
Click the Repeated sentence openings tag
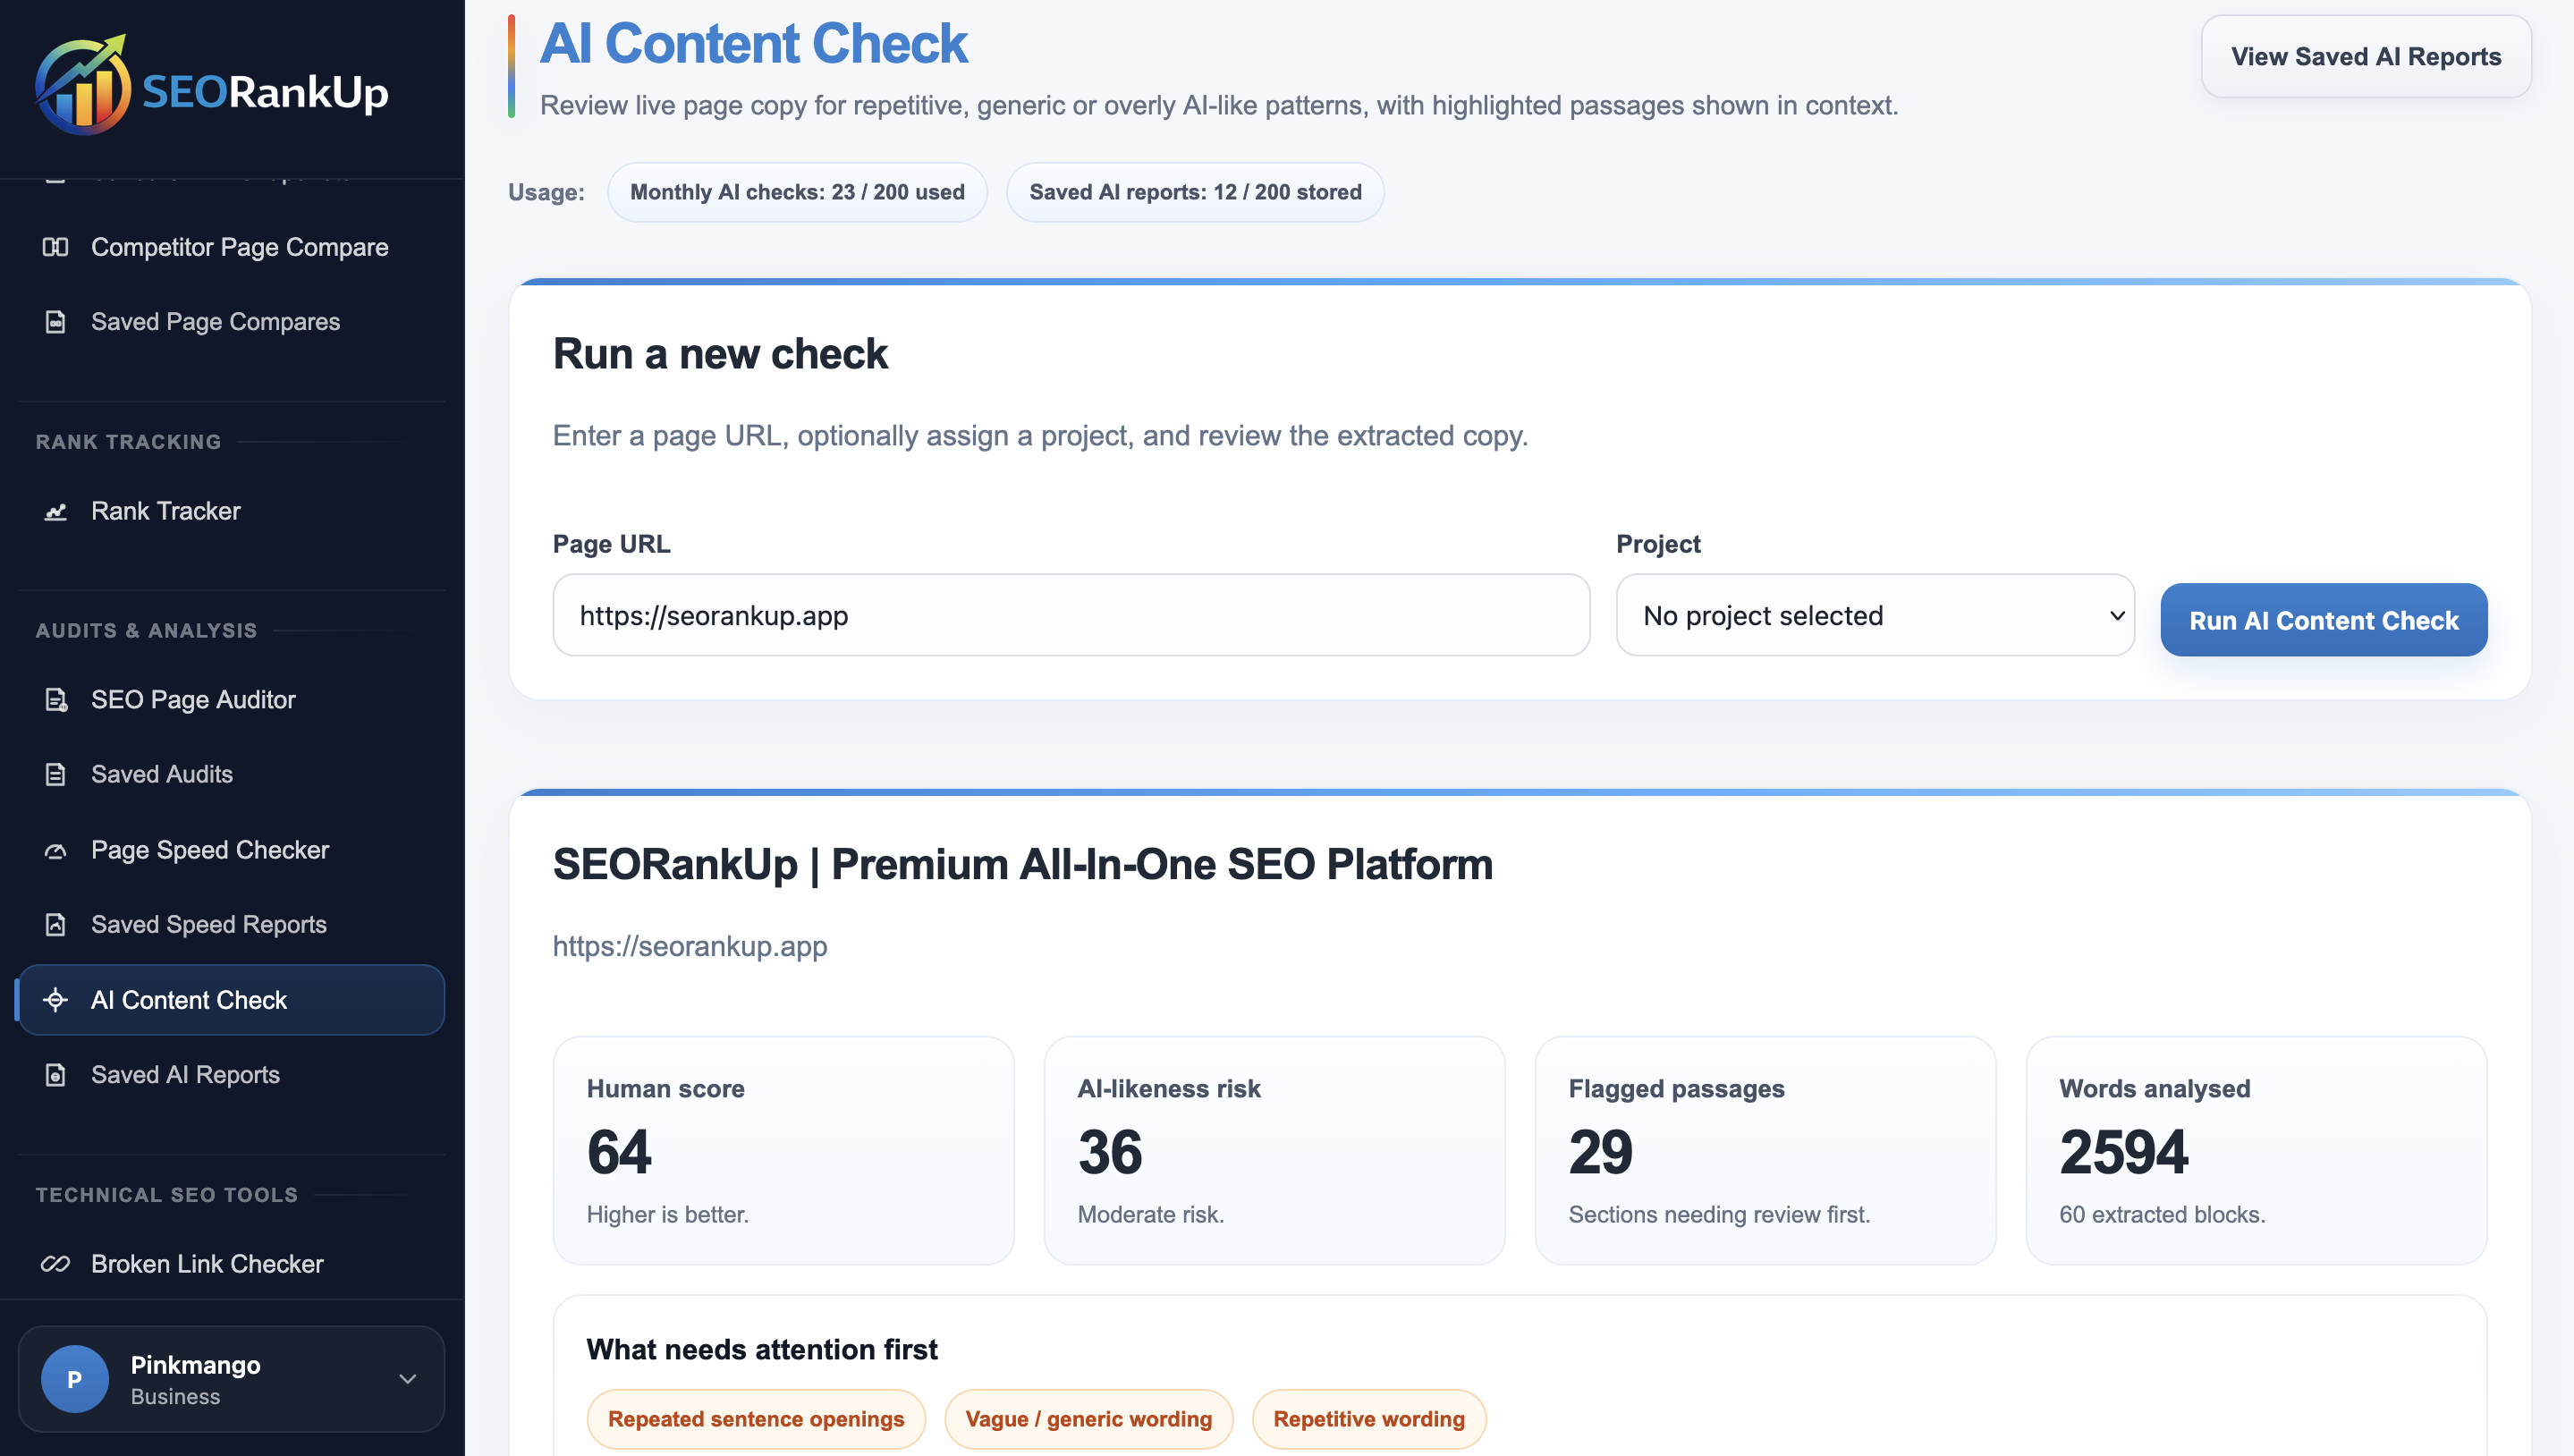click(756, 1419)
